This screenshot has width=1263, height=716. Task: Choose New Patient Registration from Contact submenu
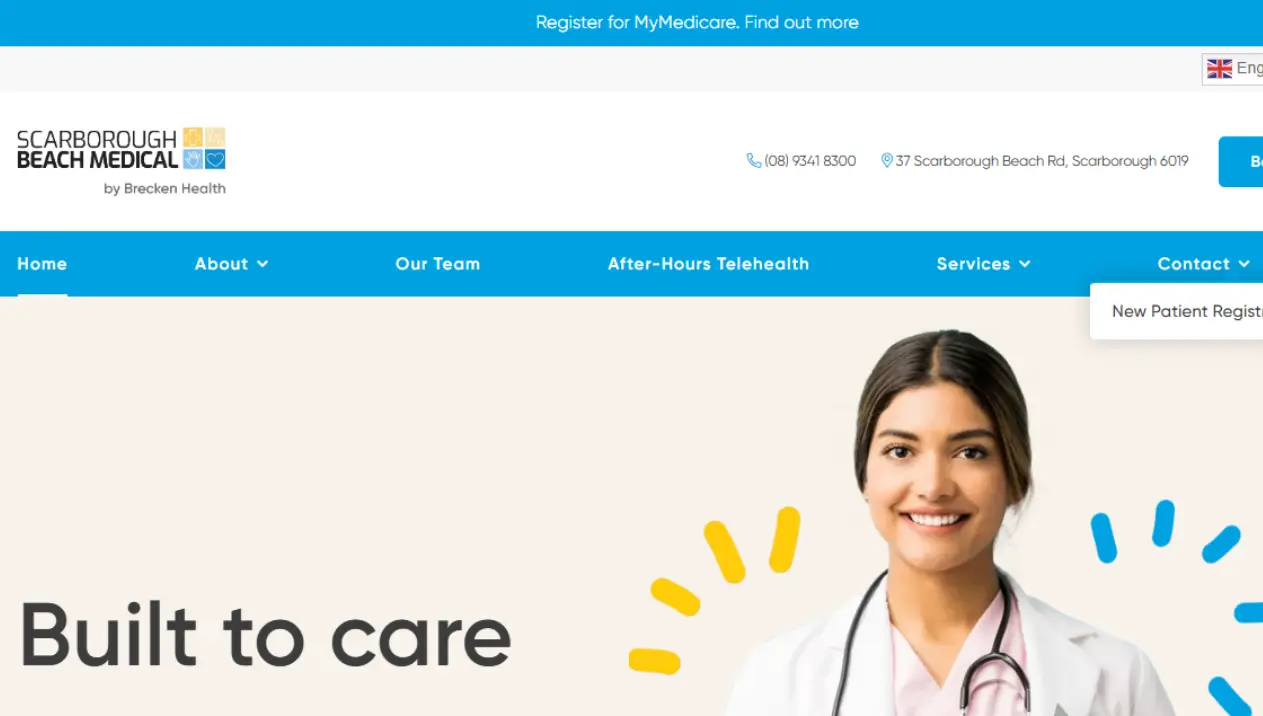[x=1187, y=311]
